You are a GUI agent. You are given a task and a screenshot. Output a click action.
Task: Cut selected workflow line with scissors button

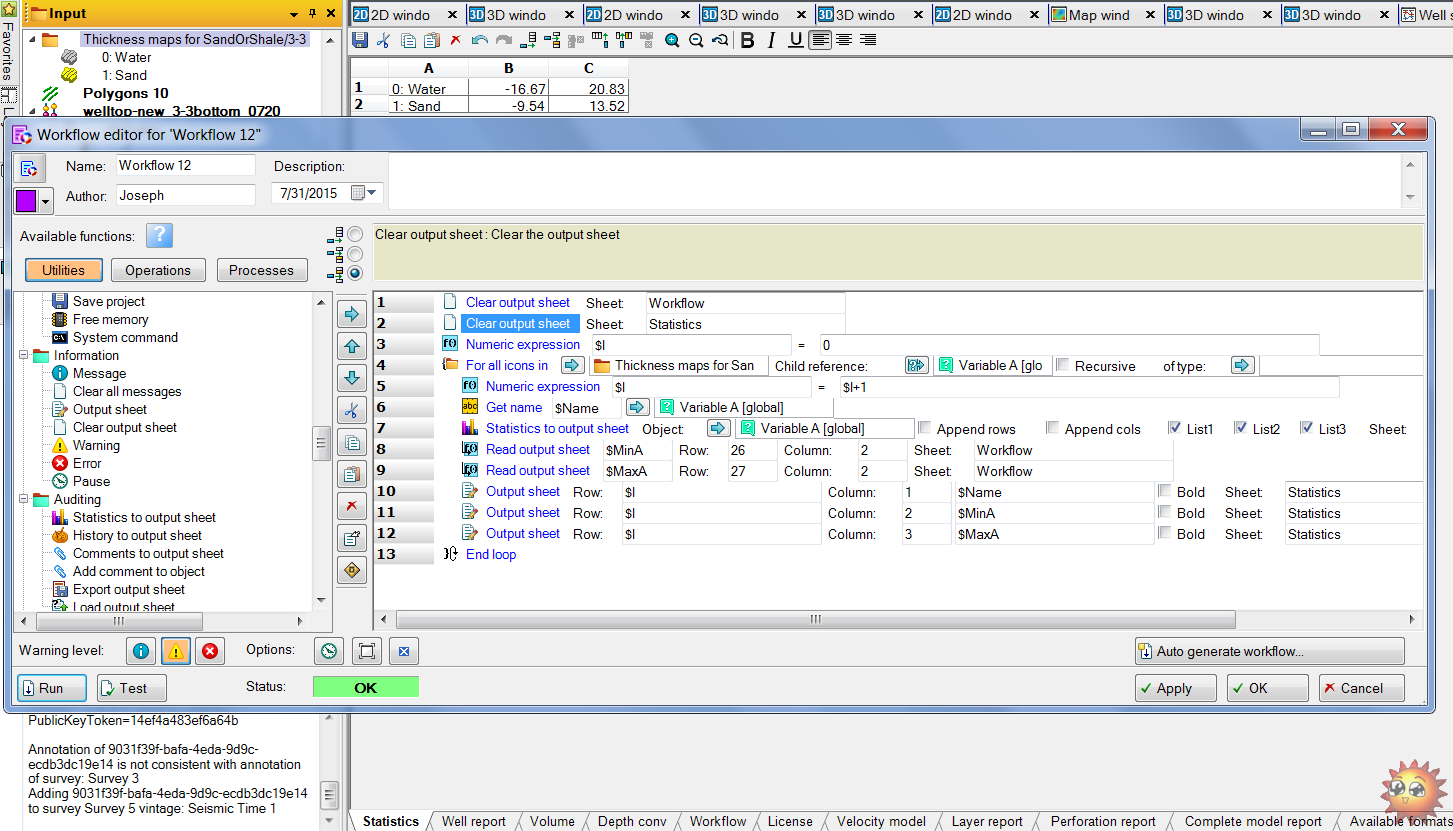352,410
